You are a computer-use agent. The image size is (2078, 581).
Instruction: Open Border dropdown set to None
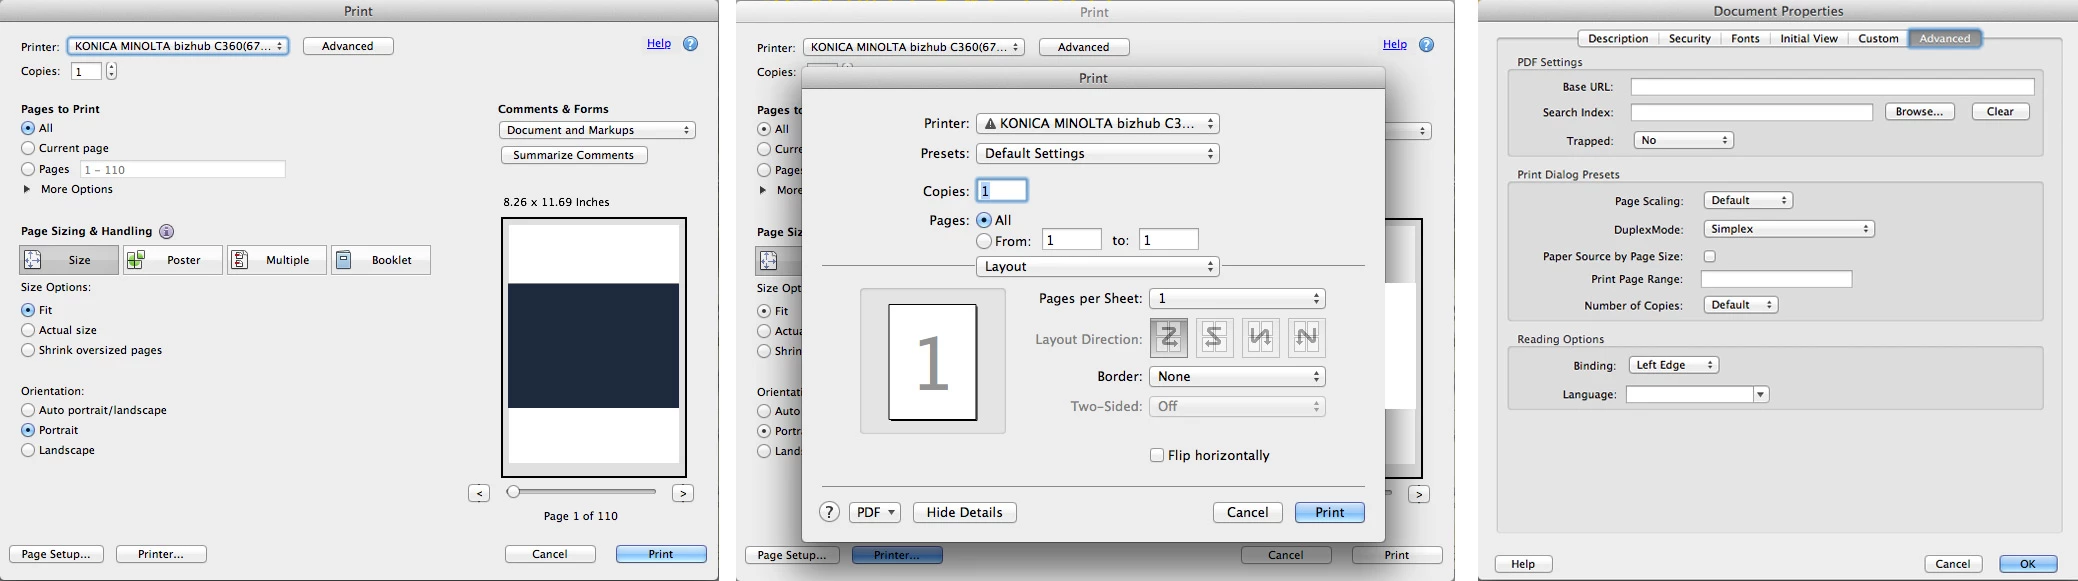pos(1237,376)
